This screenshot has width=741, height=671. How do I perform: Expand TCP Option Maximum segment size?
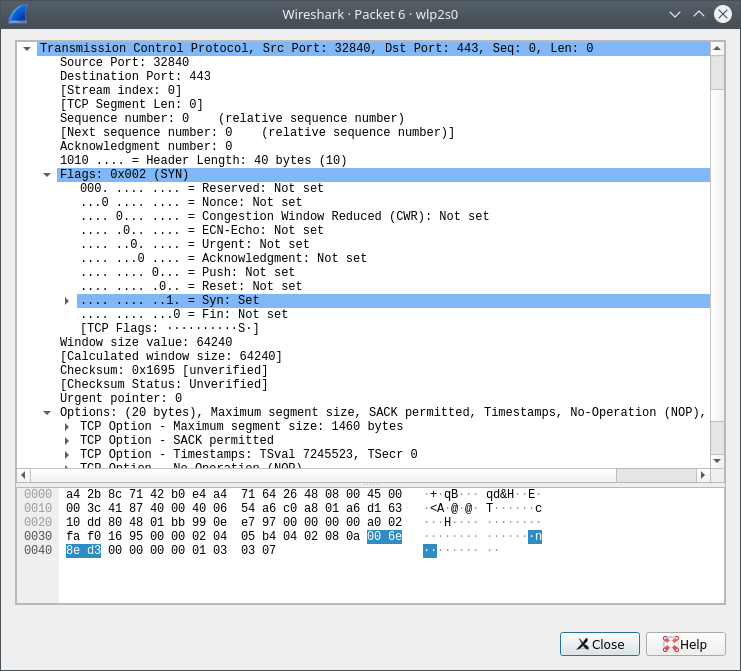67,427
